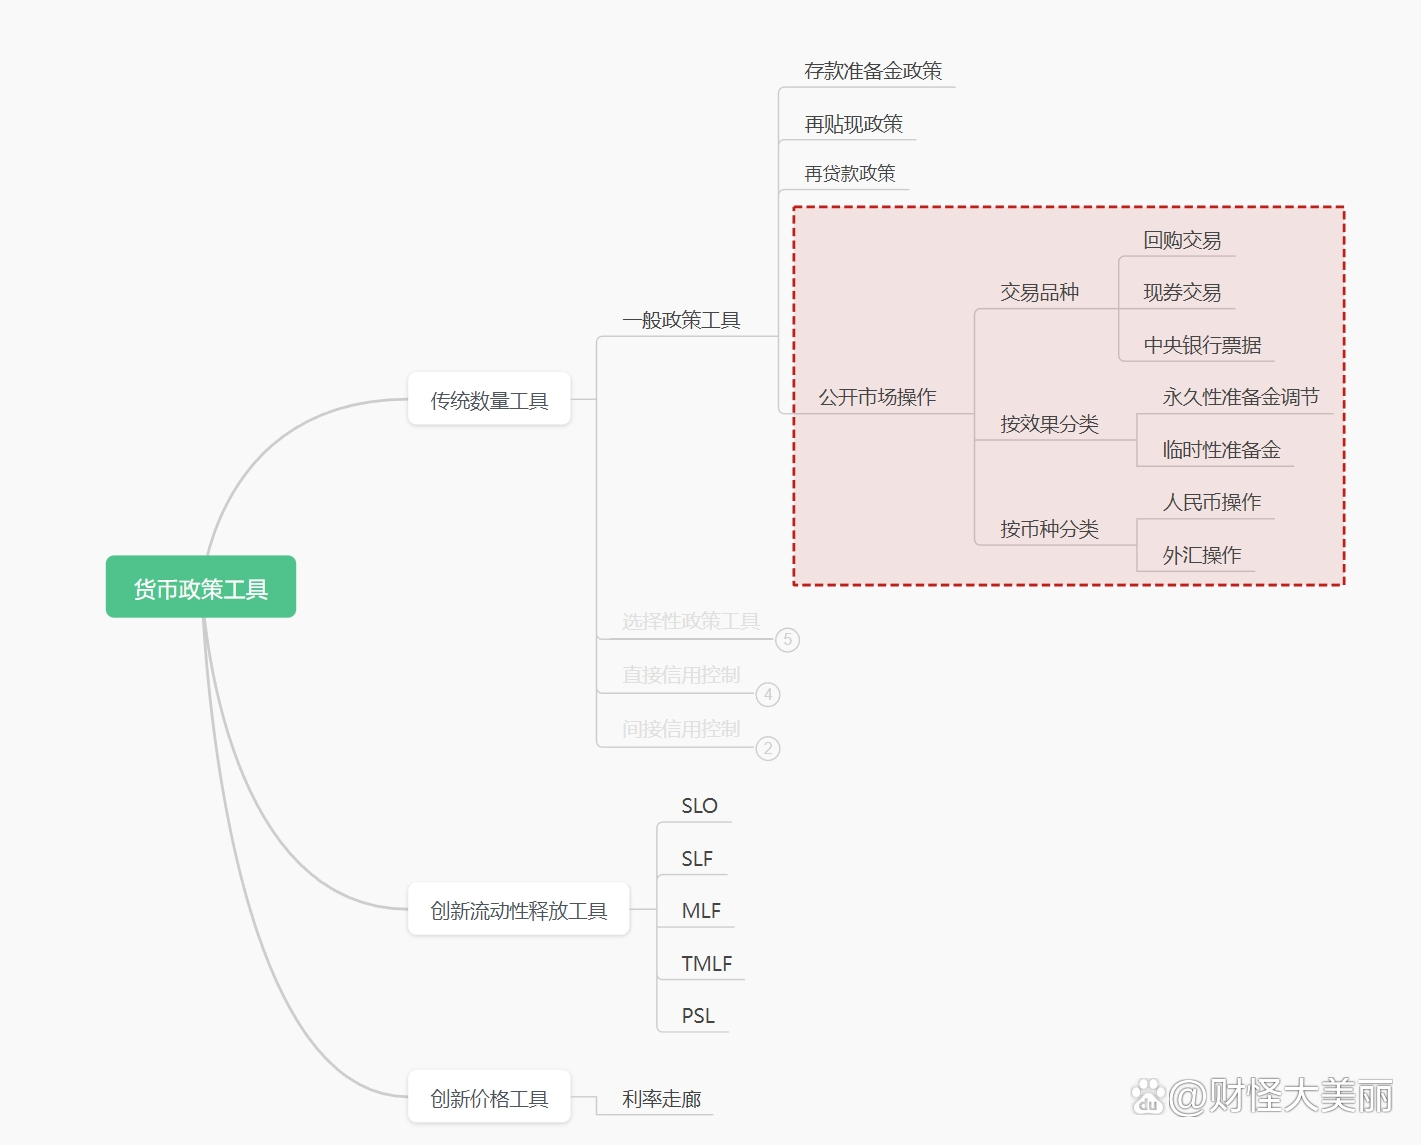Image resolution: width=1421 pixels, height=1145 pixels.
Task: Click the 中央银行票据 leaf
Action: click(x=1202, y=345)
